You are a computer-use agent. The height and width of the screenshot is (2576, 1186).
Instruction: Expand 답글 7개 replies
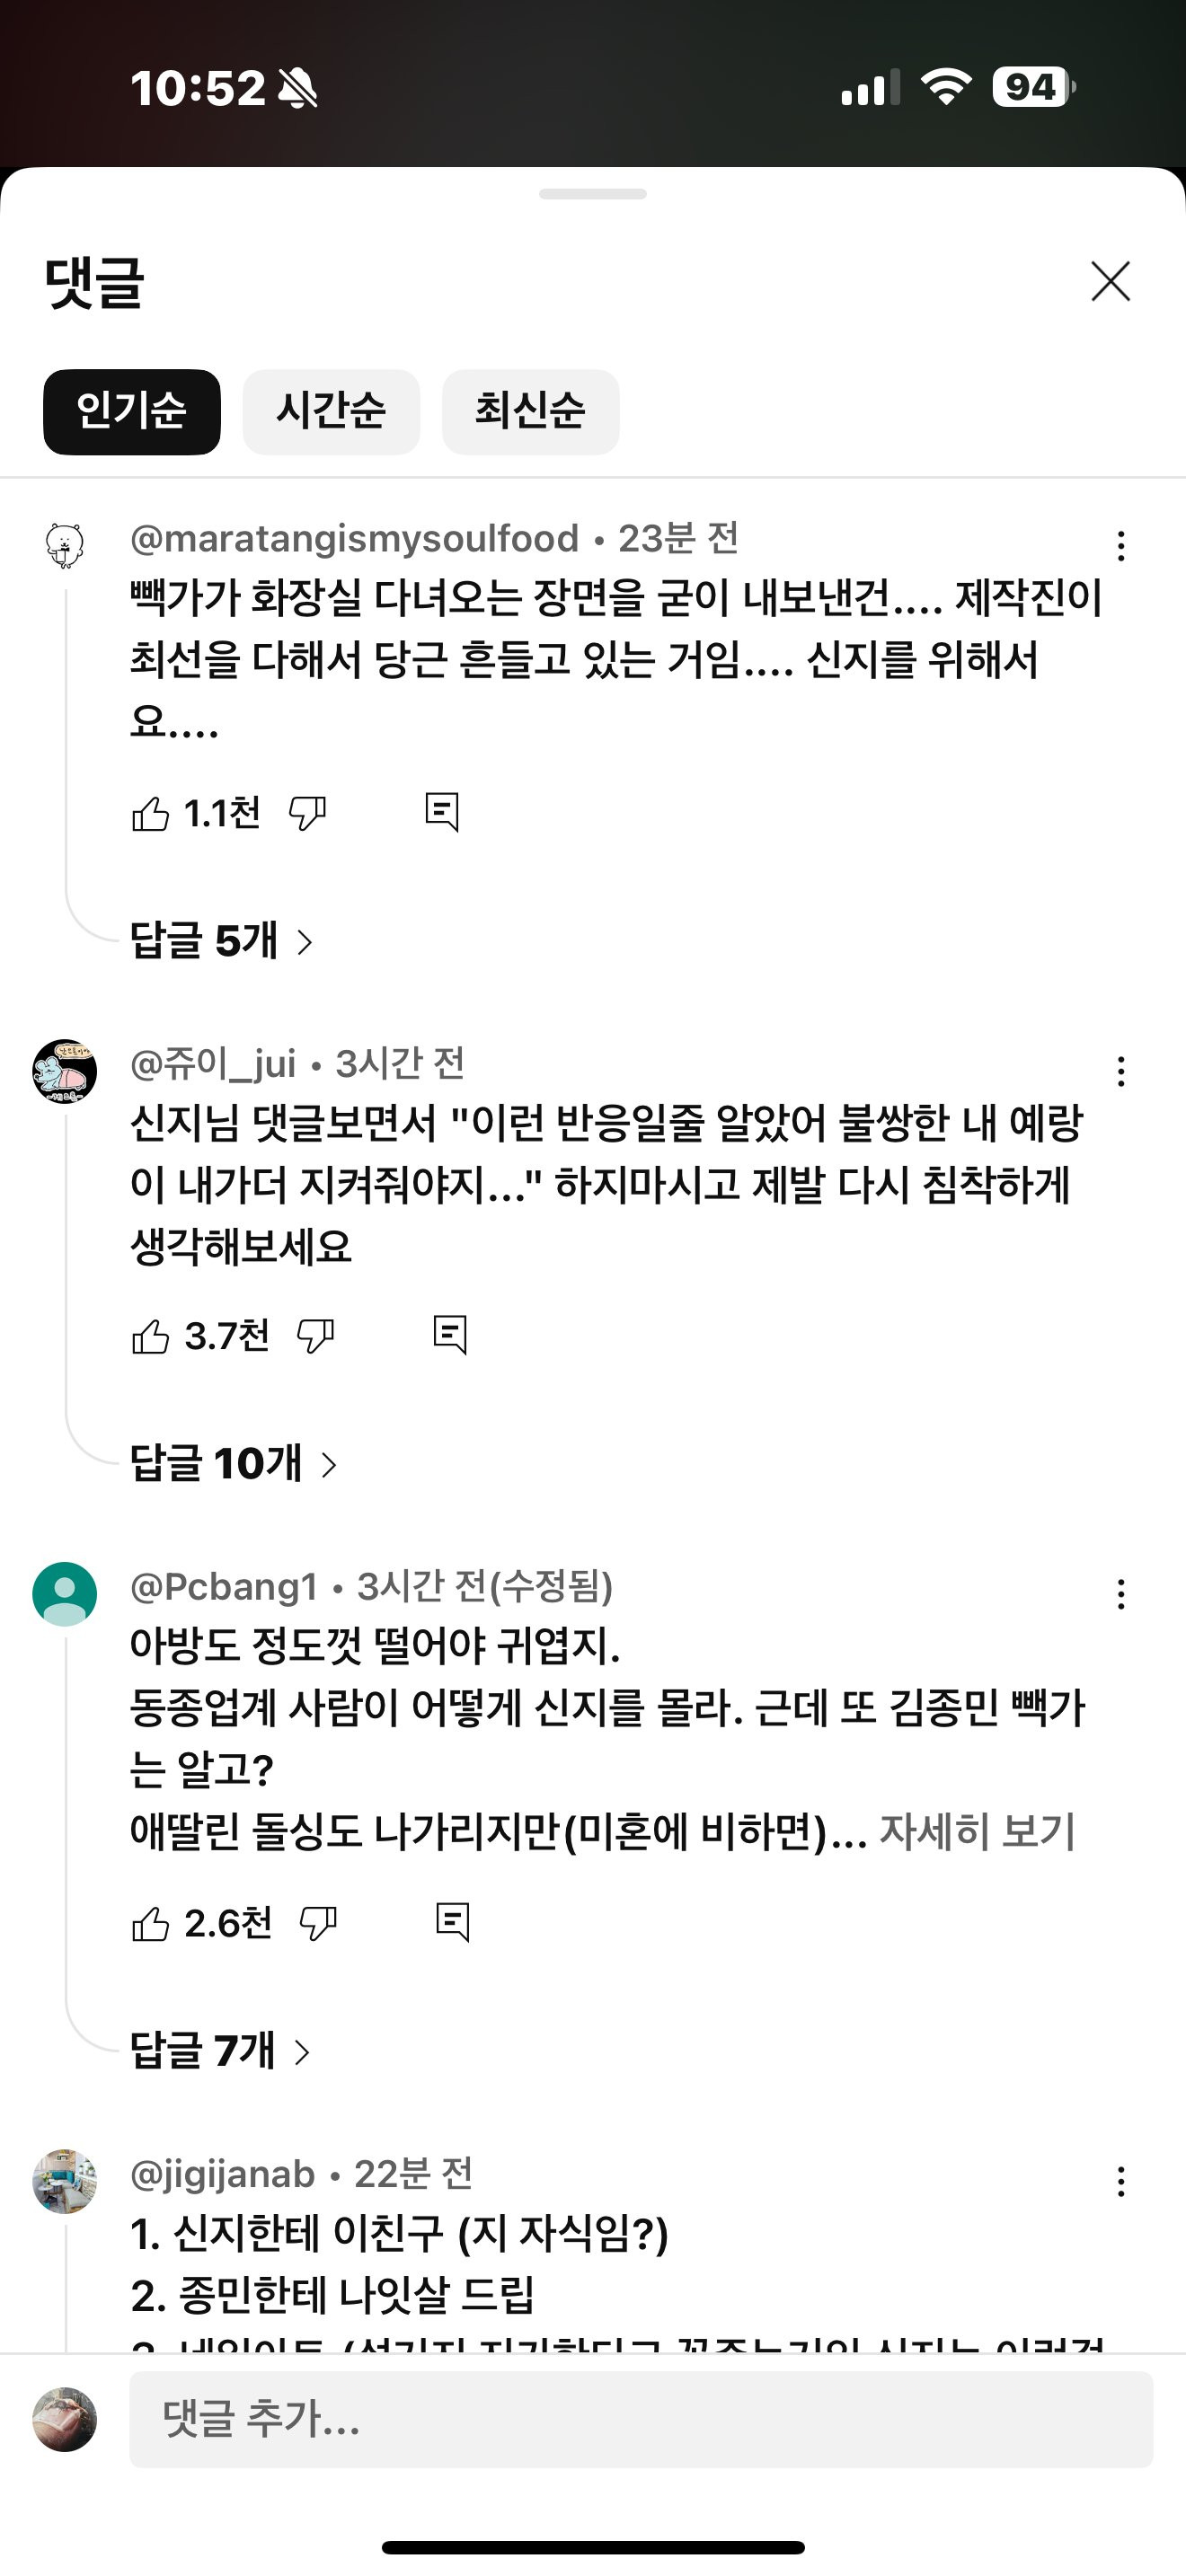(220, 2051)
